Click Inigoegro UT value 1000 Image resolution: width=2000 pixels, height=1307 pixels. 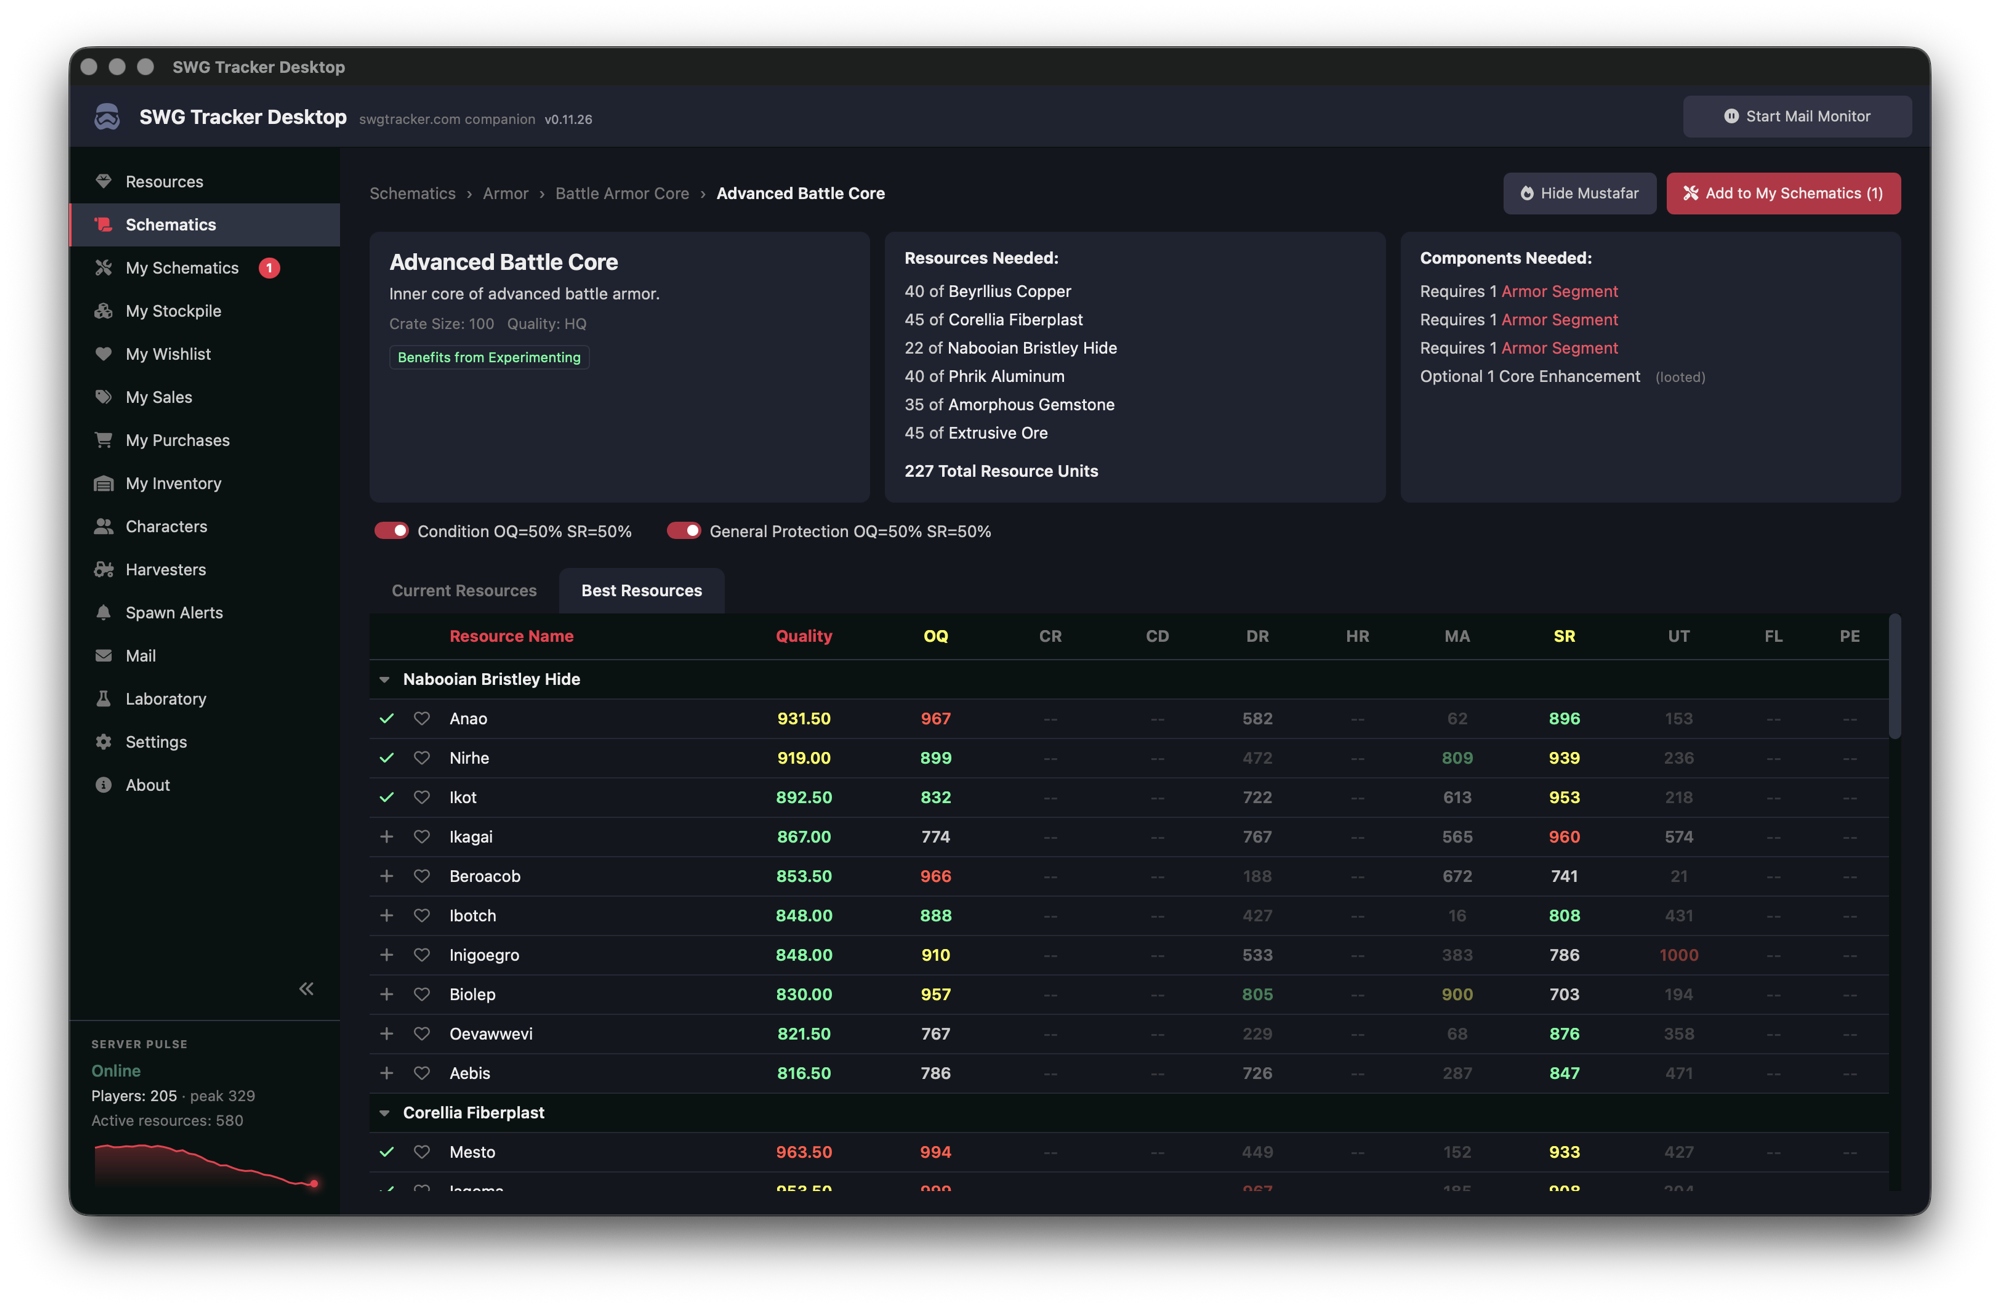(1678, 954)
